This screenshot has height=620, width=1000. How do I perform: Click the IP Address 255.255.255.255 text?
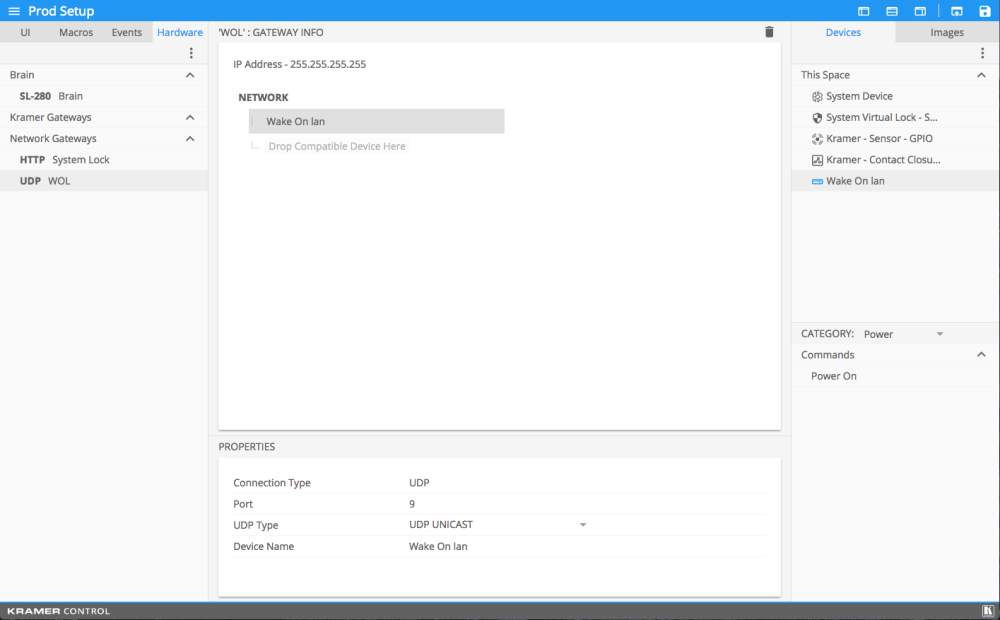[x=299, y=64]
